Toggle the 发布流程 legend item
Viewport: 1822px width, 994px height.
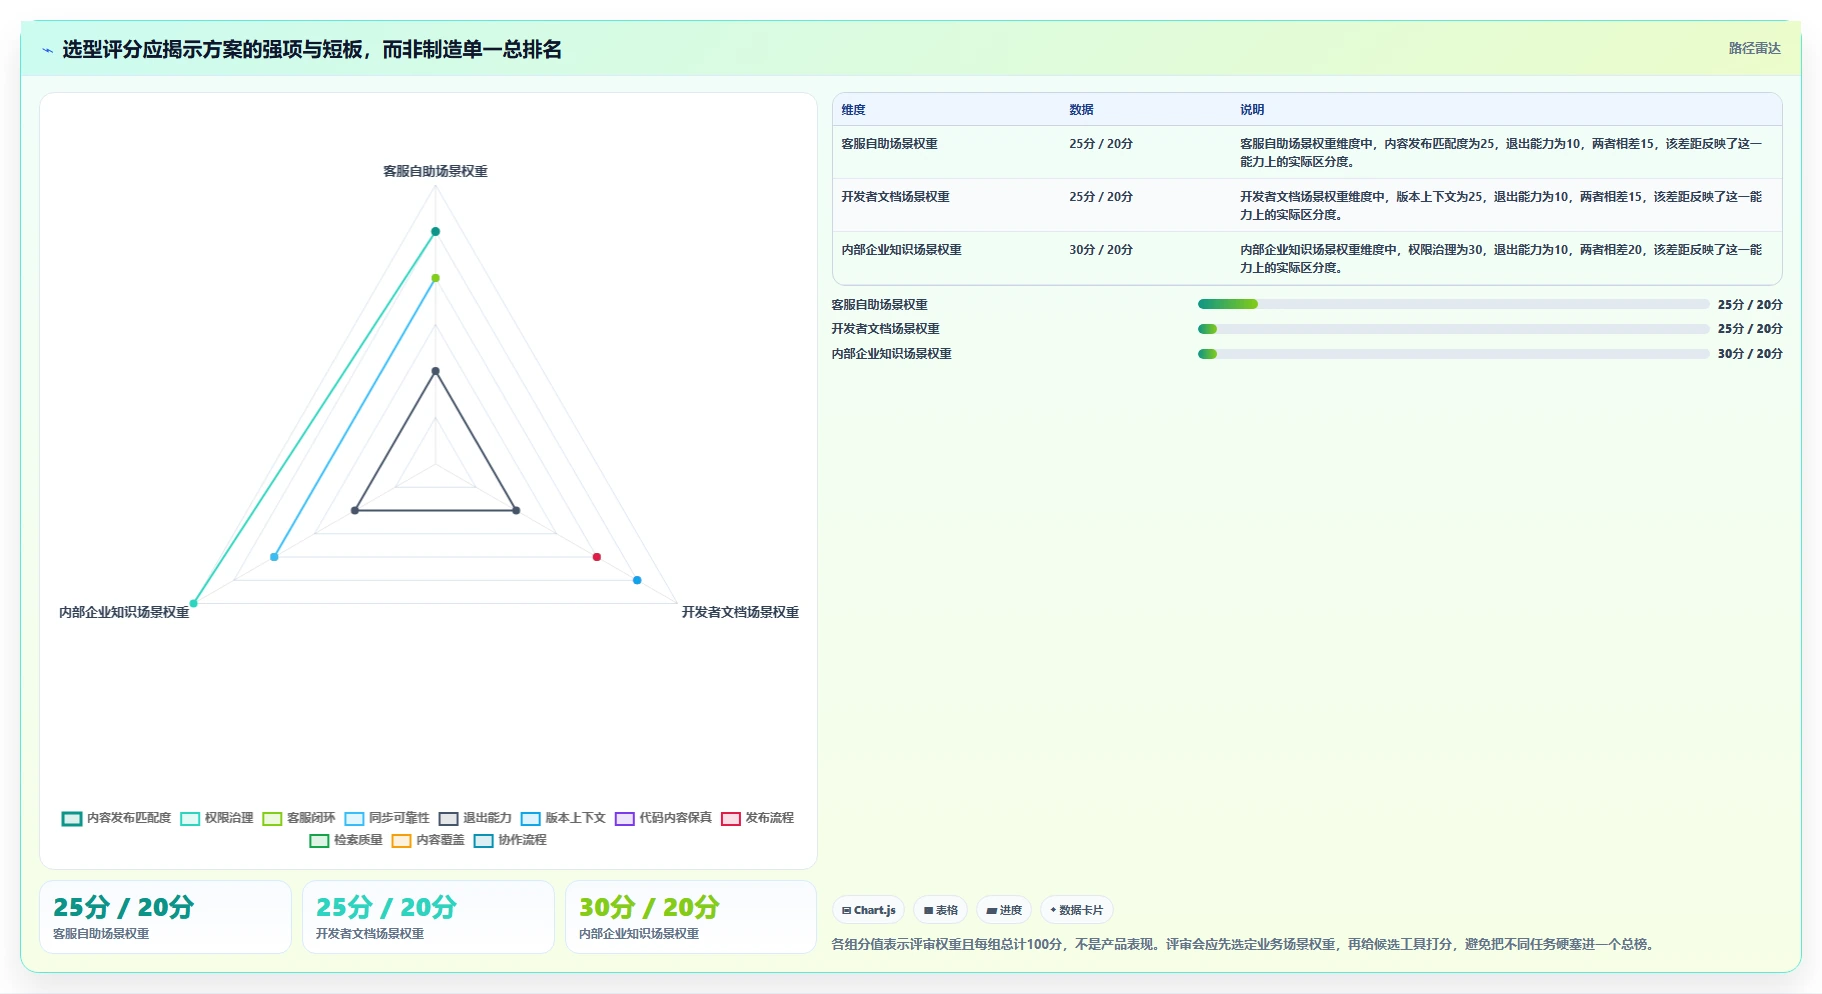click(x=757, y=818)
